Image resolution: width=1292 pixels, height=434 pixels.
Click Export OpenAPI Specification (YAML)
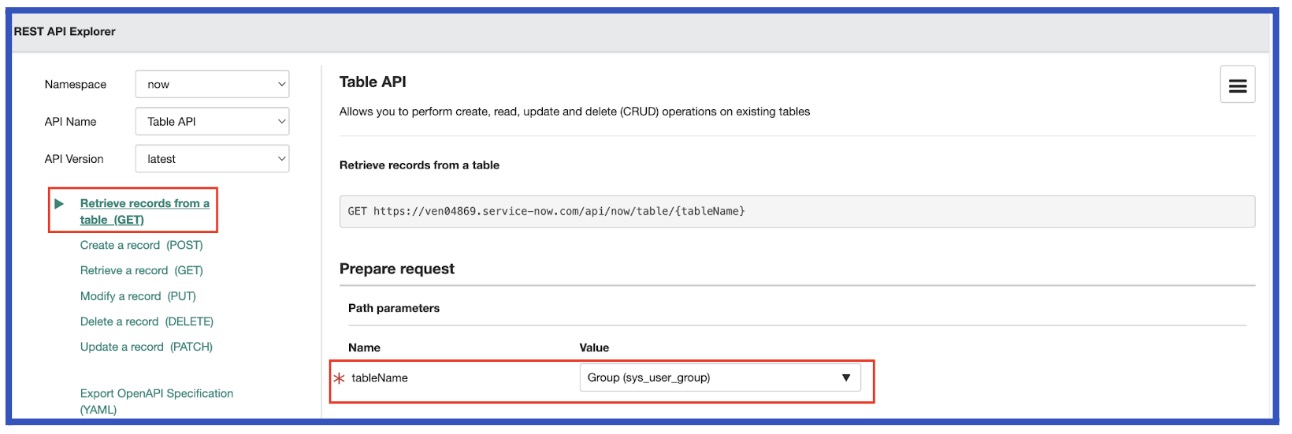click(x=157, y=401)
